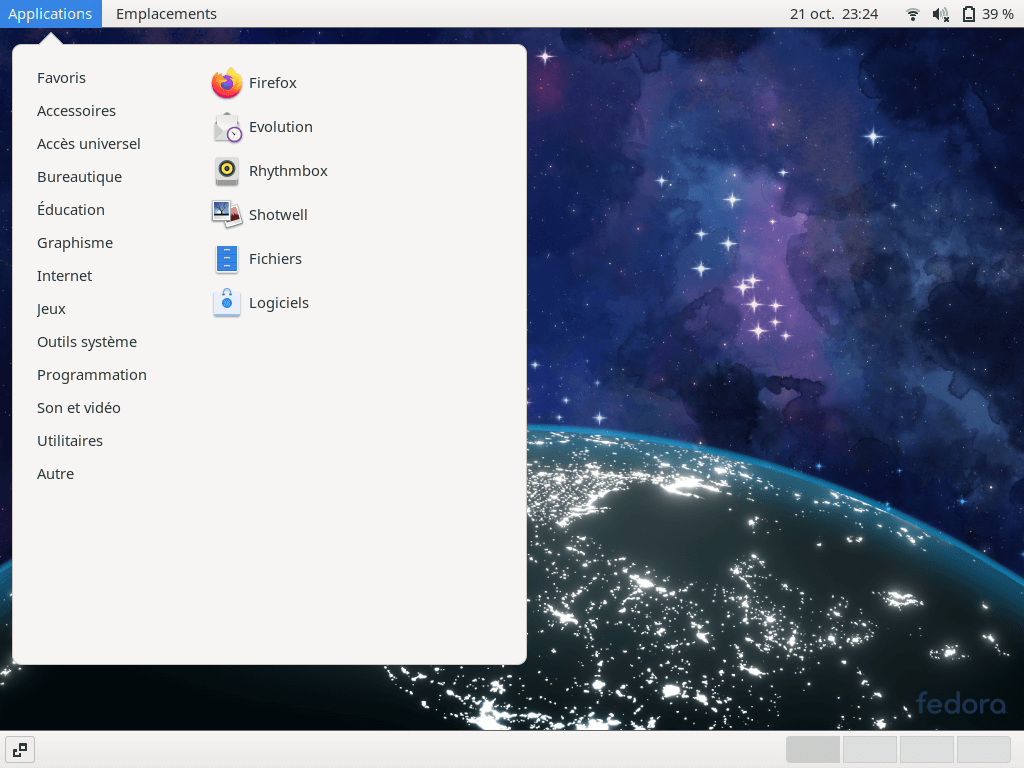Image resolution: width=1024 pixels, height=768 pixels.
Task: Click the Rhythmbox text label
Action: 288,171
